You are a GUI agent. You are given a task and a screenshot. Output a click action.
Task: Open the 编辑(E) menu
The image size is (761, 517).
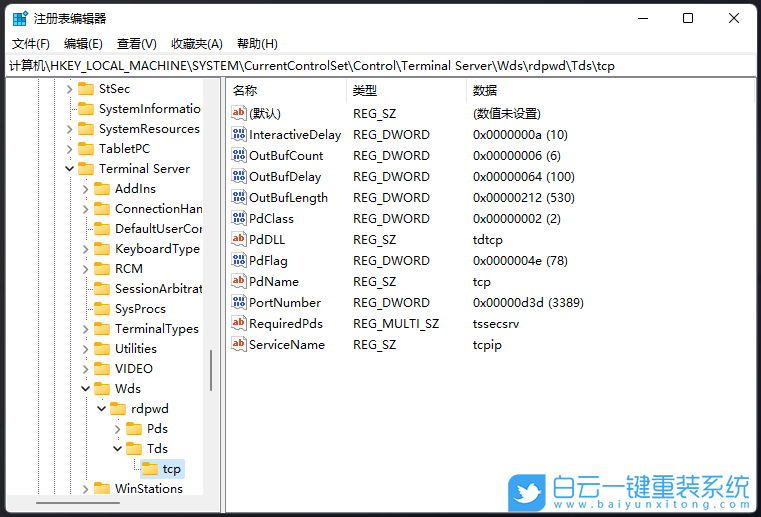tap(83, 44)
